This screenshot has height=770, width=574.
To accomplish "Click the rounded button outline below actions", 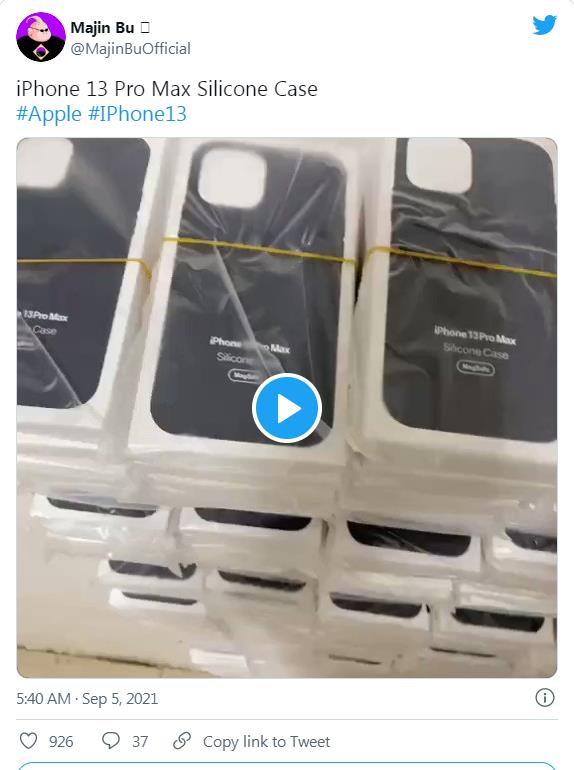I will pyautogui.click(x=287, y=766).
